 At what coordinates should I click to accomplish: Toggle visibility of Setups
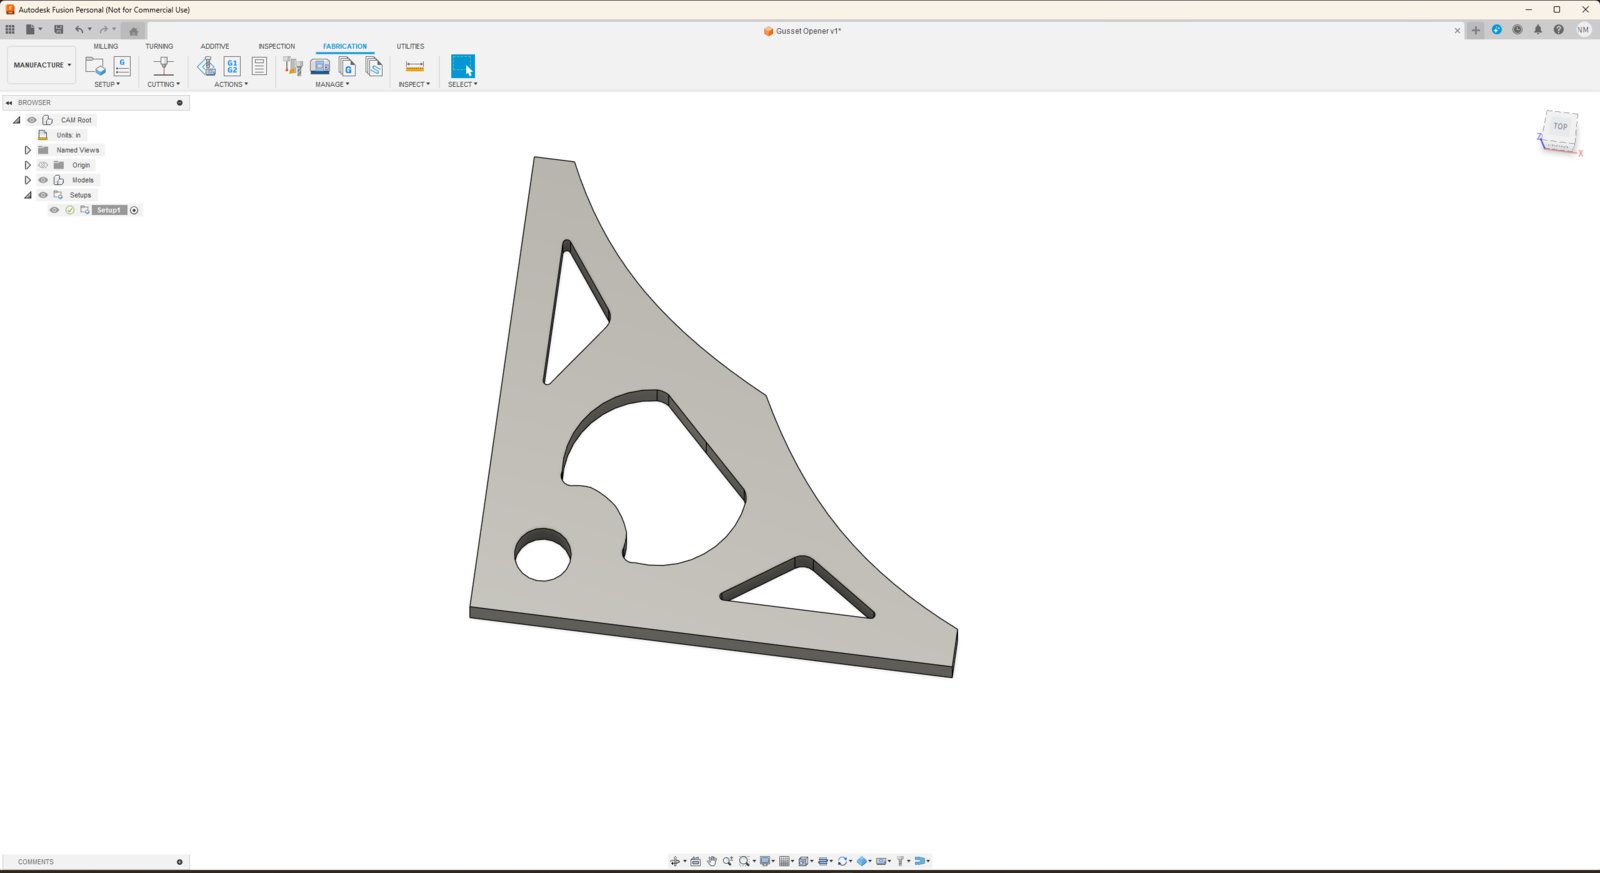point(43,195)
